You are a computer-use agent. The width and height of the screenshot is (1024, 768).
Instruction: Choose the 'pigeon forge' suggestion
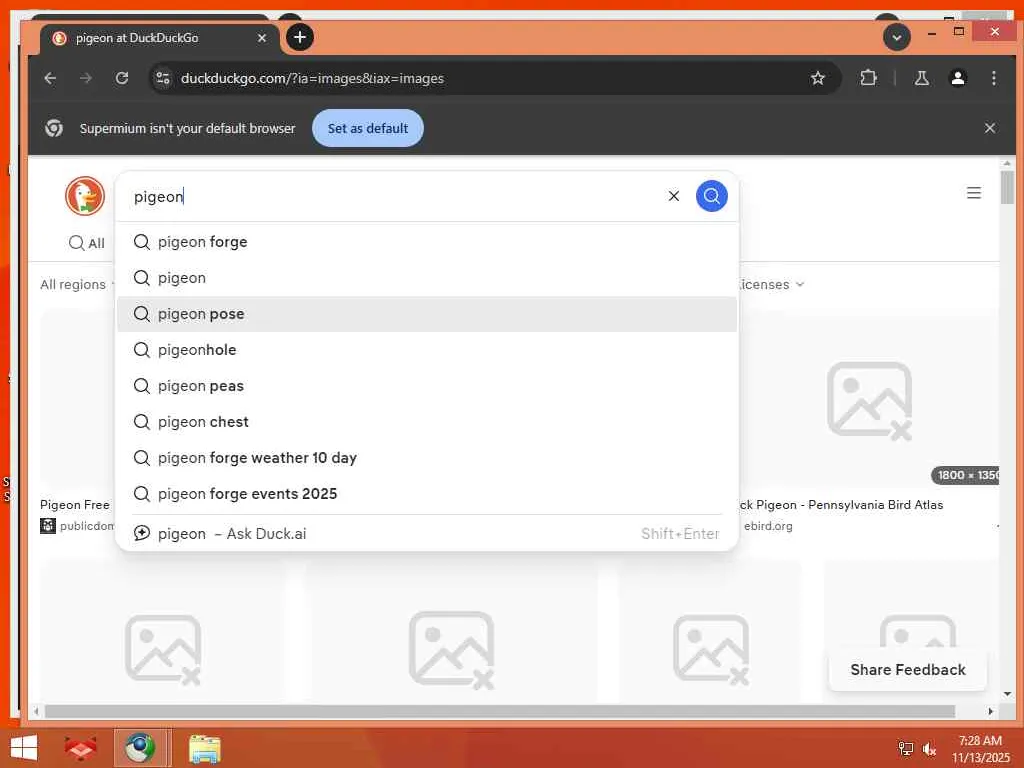427,242
